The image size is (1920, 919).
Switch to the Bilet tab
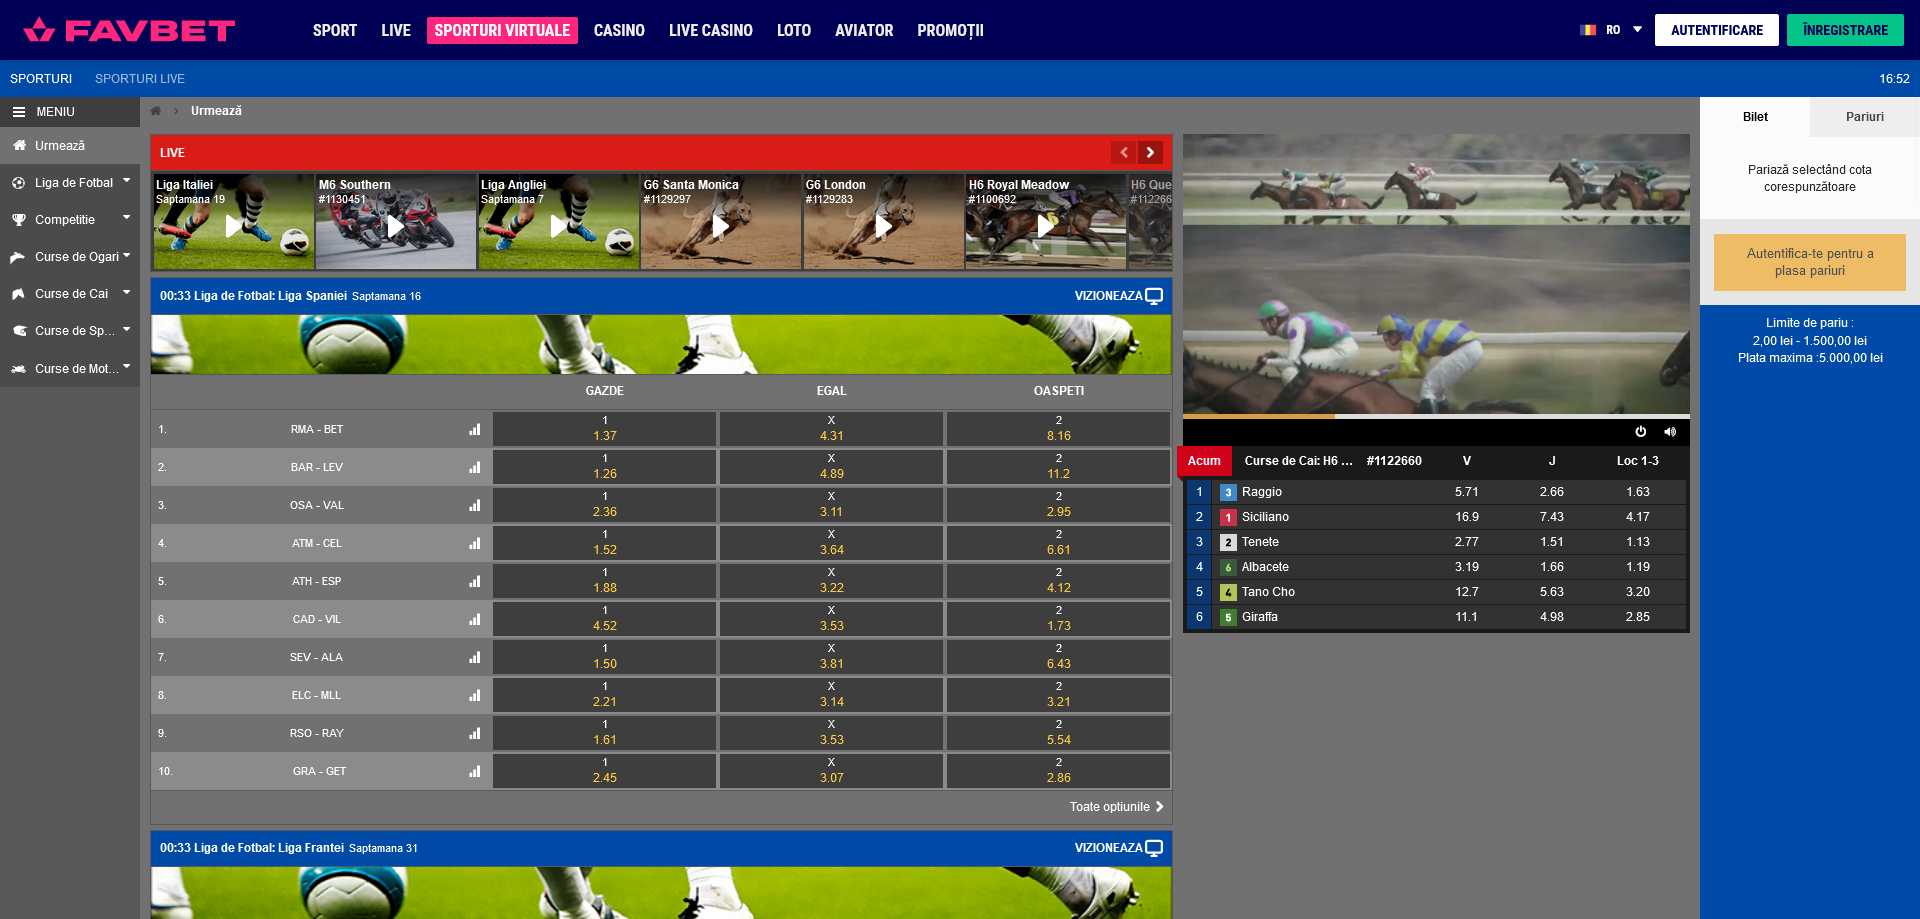[1755, 117]
